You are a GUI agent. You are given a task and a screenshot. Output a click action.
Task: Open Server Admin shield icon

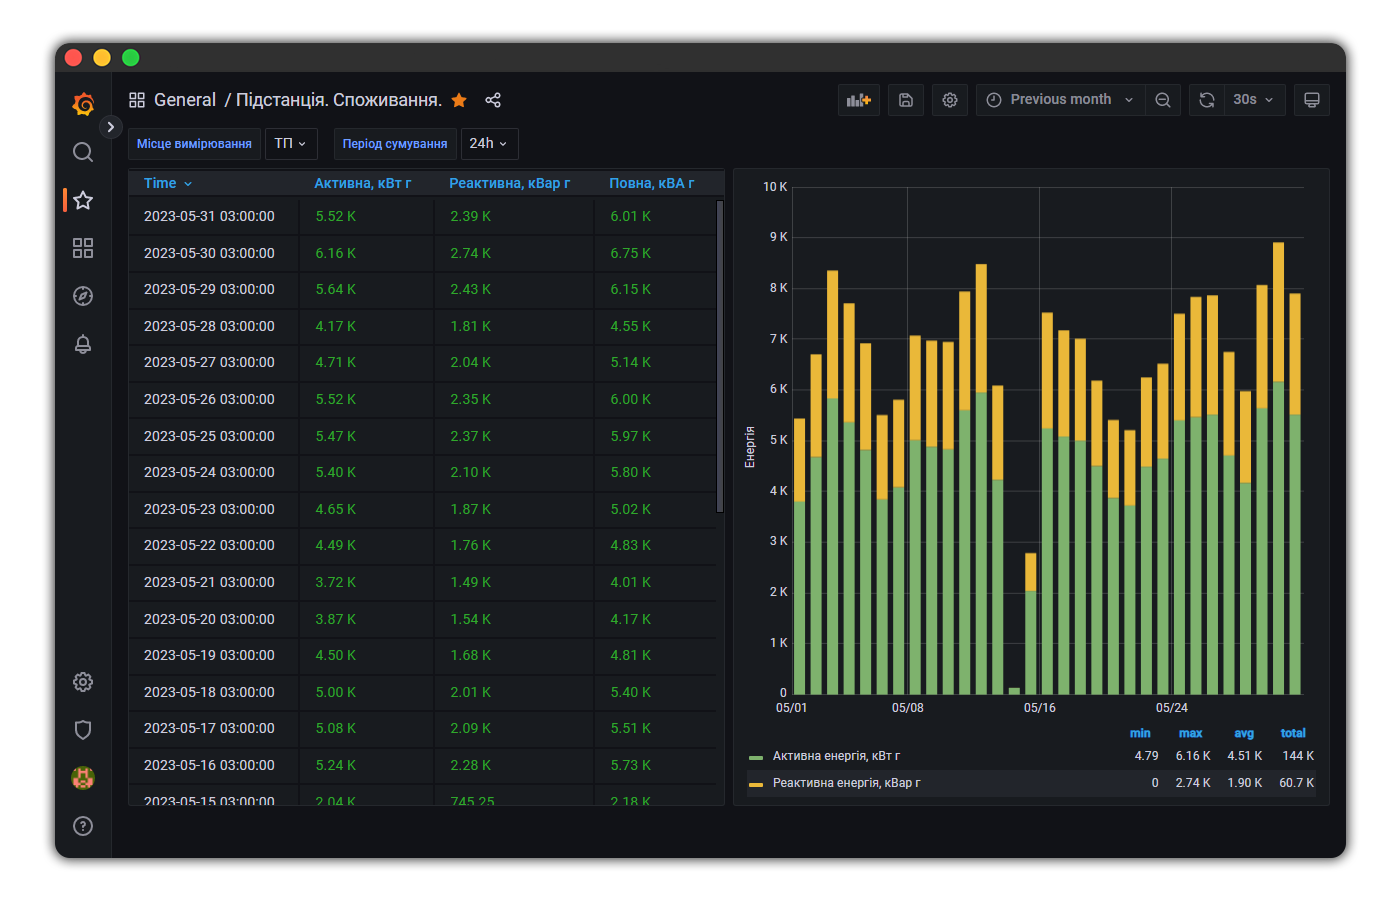83,730
